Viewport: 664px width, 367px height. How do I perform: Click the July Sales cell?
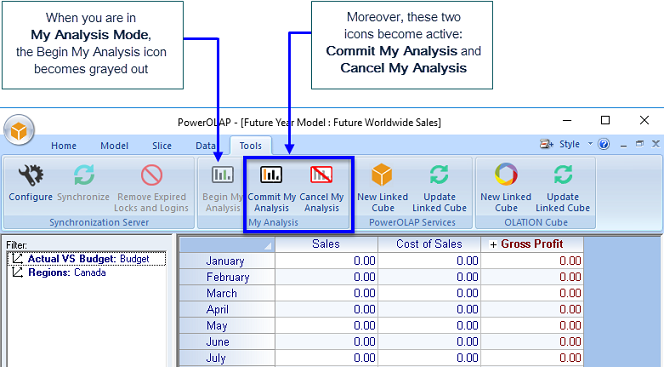(x=326, y=358)
